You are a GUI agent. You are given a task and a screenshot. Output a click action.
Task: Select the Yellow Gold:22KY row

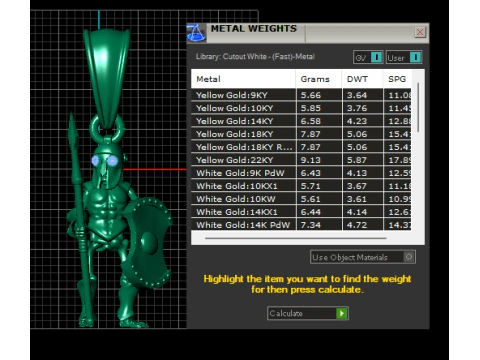pyautogui.click(x=301, y=160)
